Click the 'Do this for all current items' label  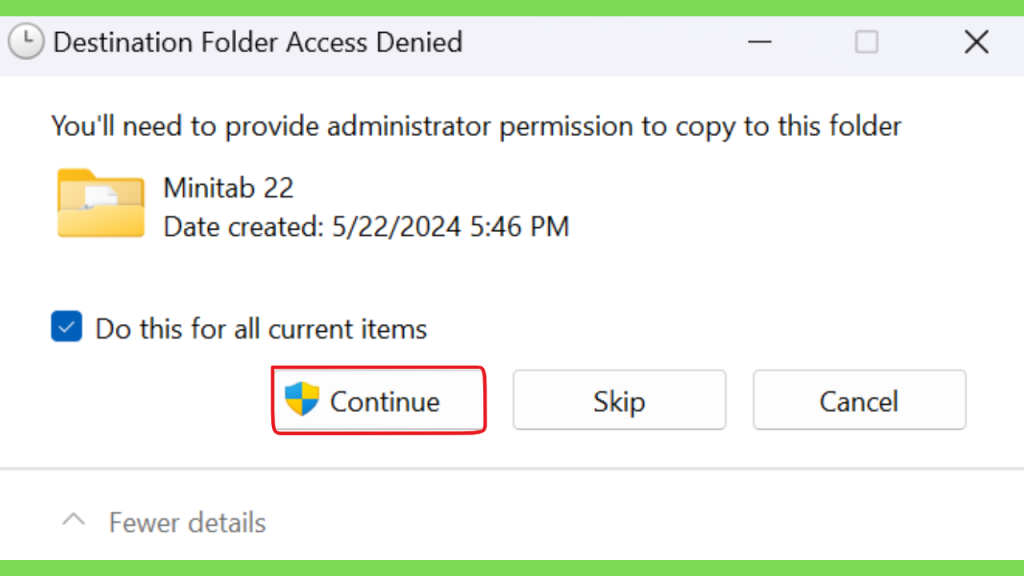tap(261, 328)
